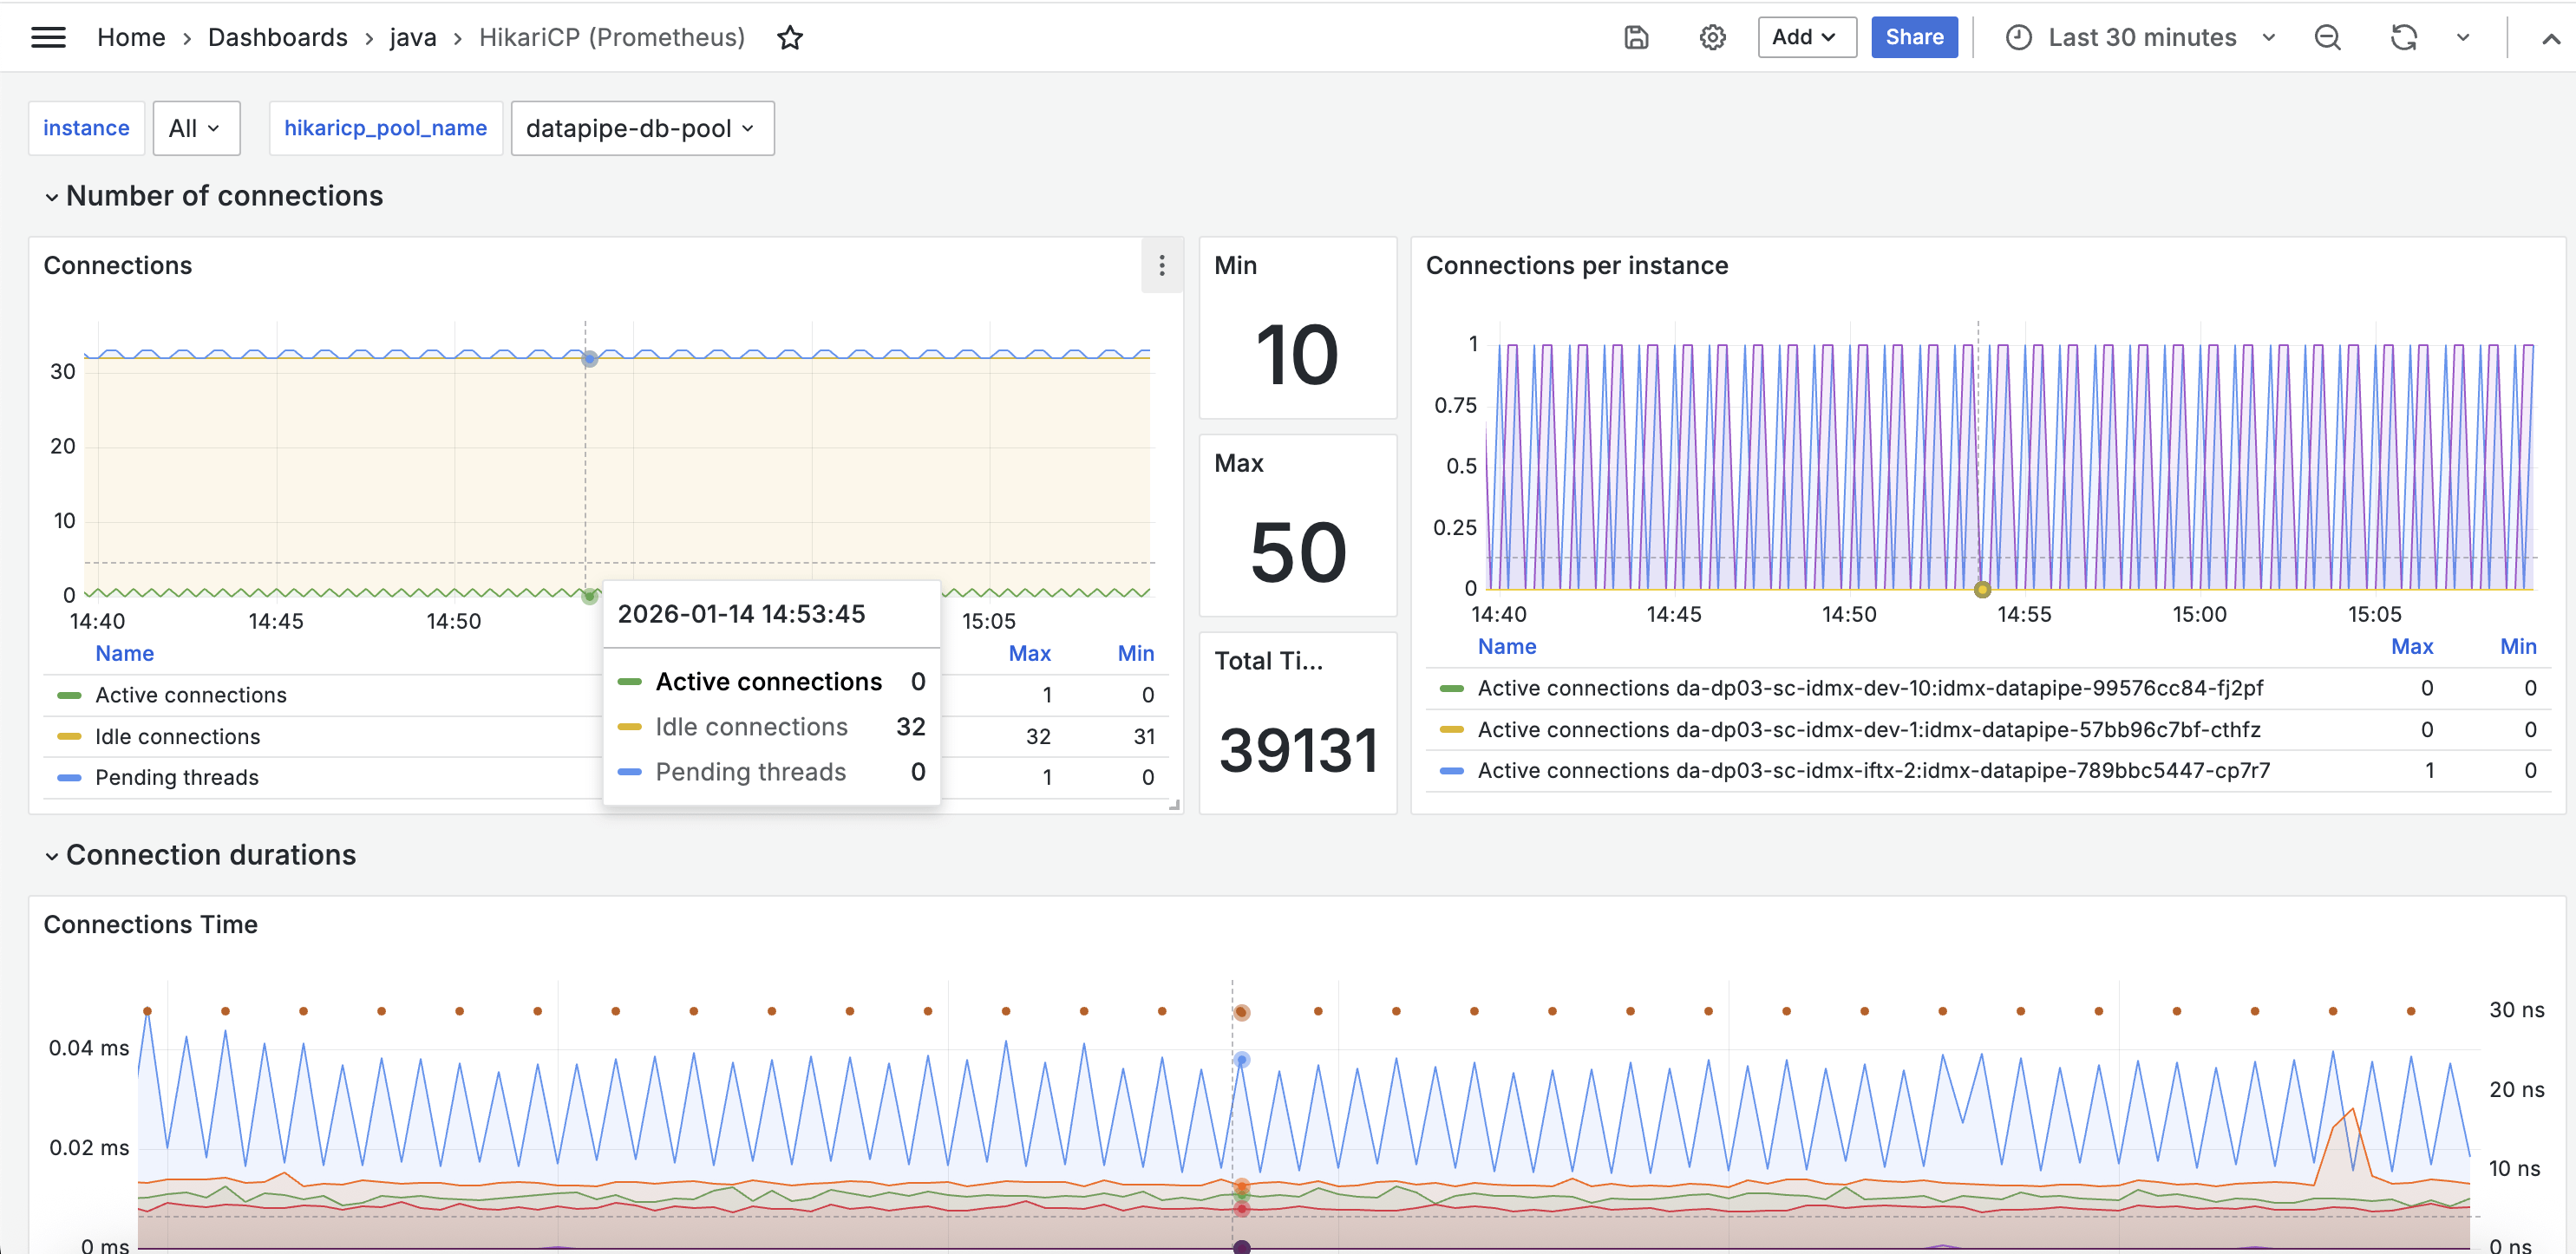
Task: Sort Connections per instance legend by Min
Action: (2518, 647)
